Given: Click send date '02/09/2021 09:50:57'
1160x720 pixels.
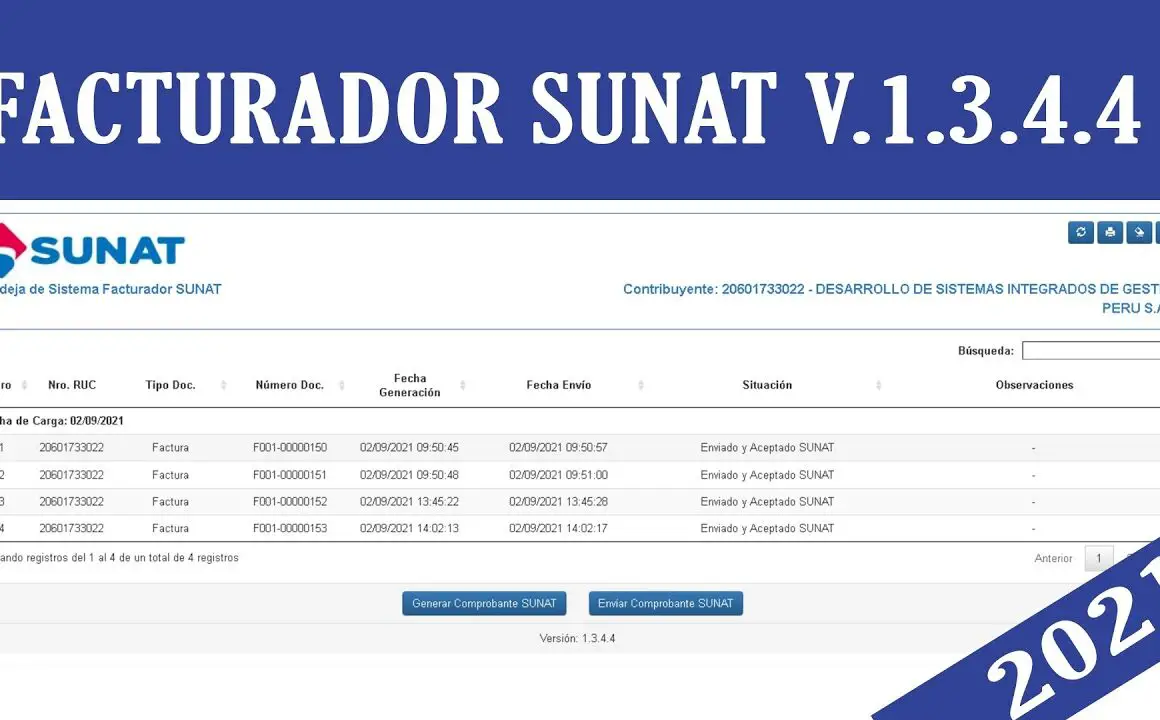Looking at the screenshot, I should point(559,448).
